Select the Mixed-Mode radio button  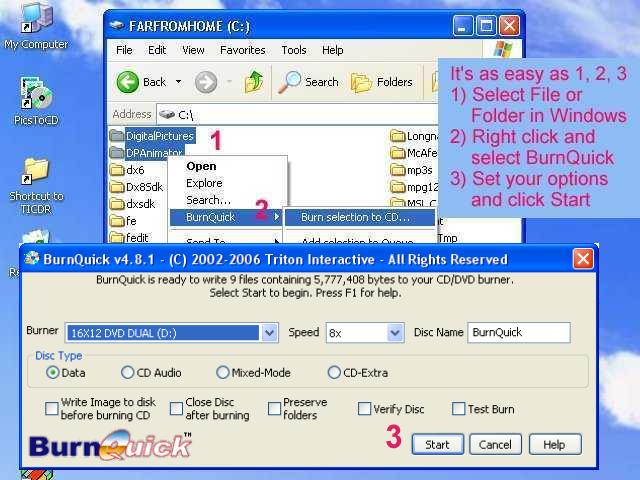[x=222, y=372]
